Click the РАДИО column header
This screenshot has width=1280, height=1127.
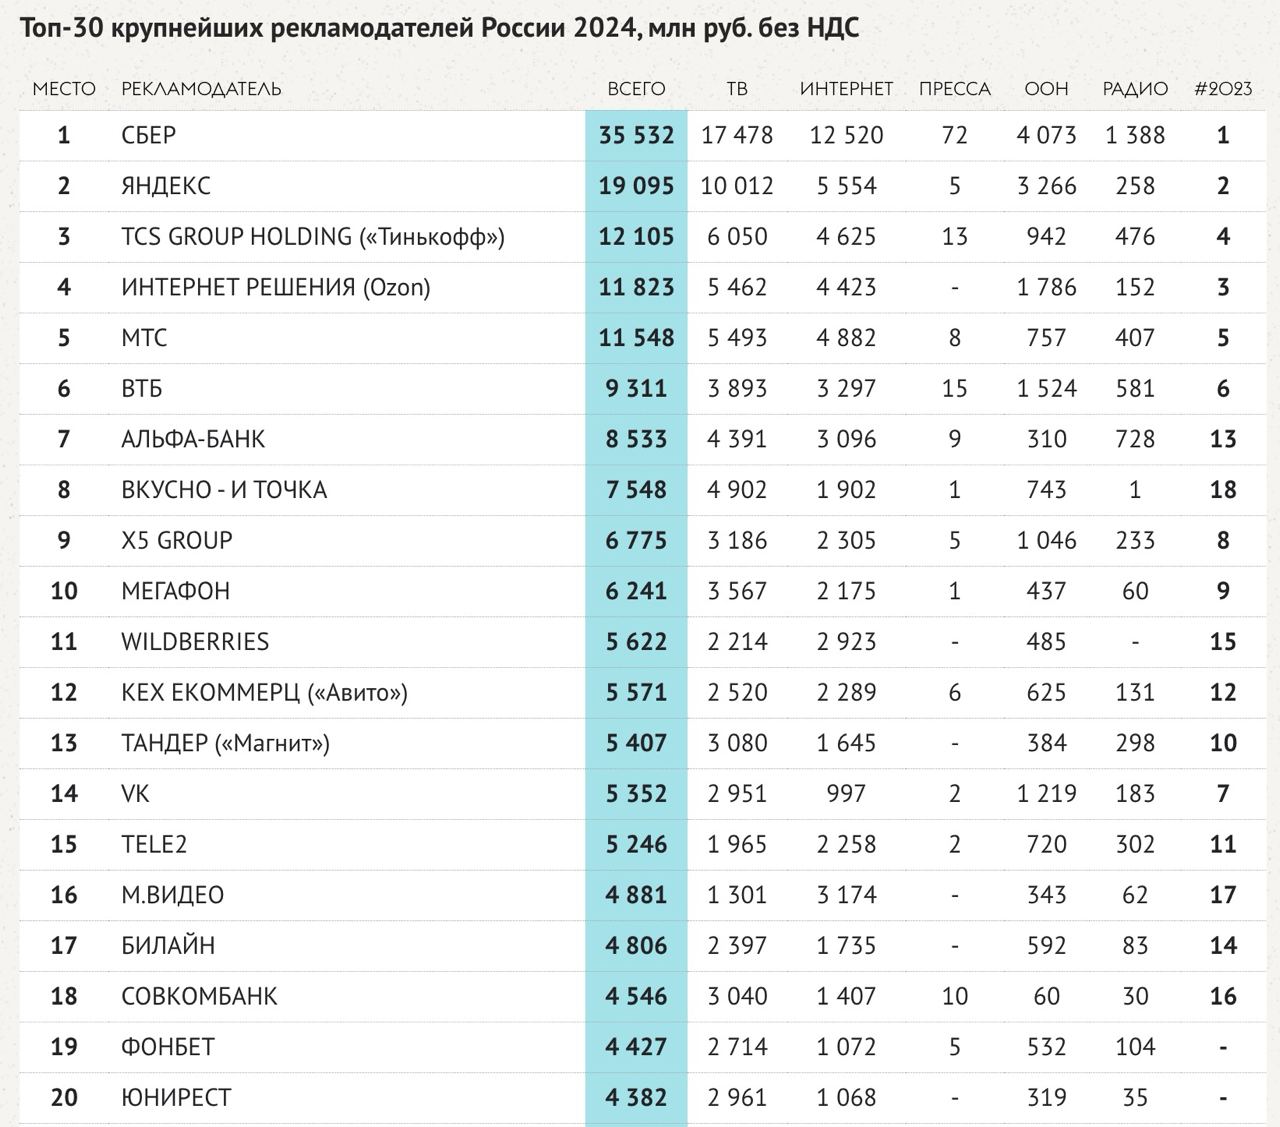tap(1135, 89)
